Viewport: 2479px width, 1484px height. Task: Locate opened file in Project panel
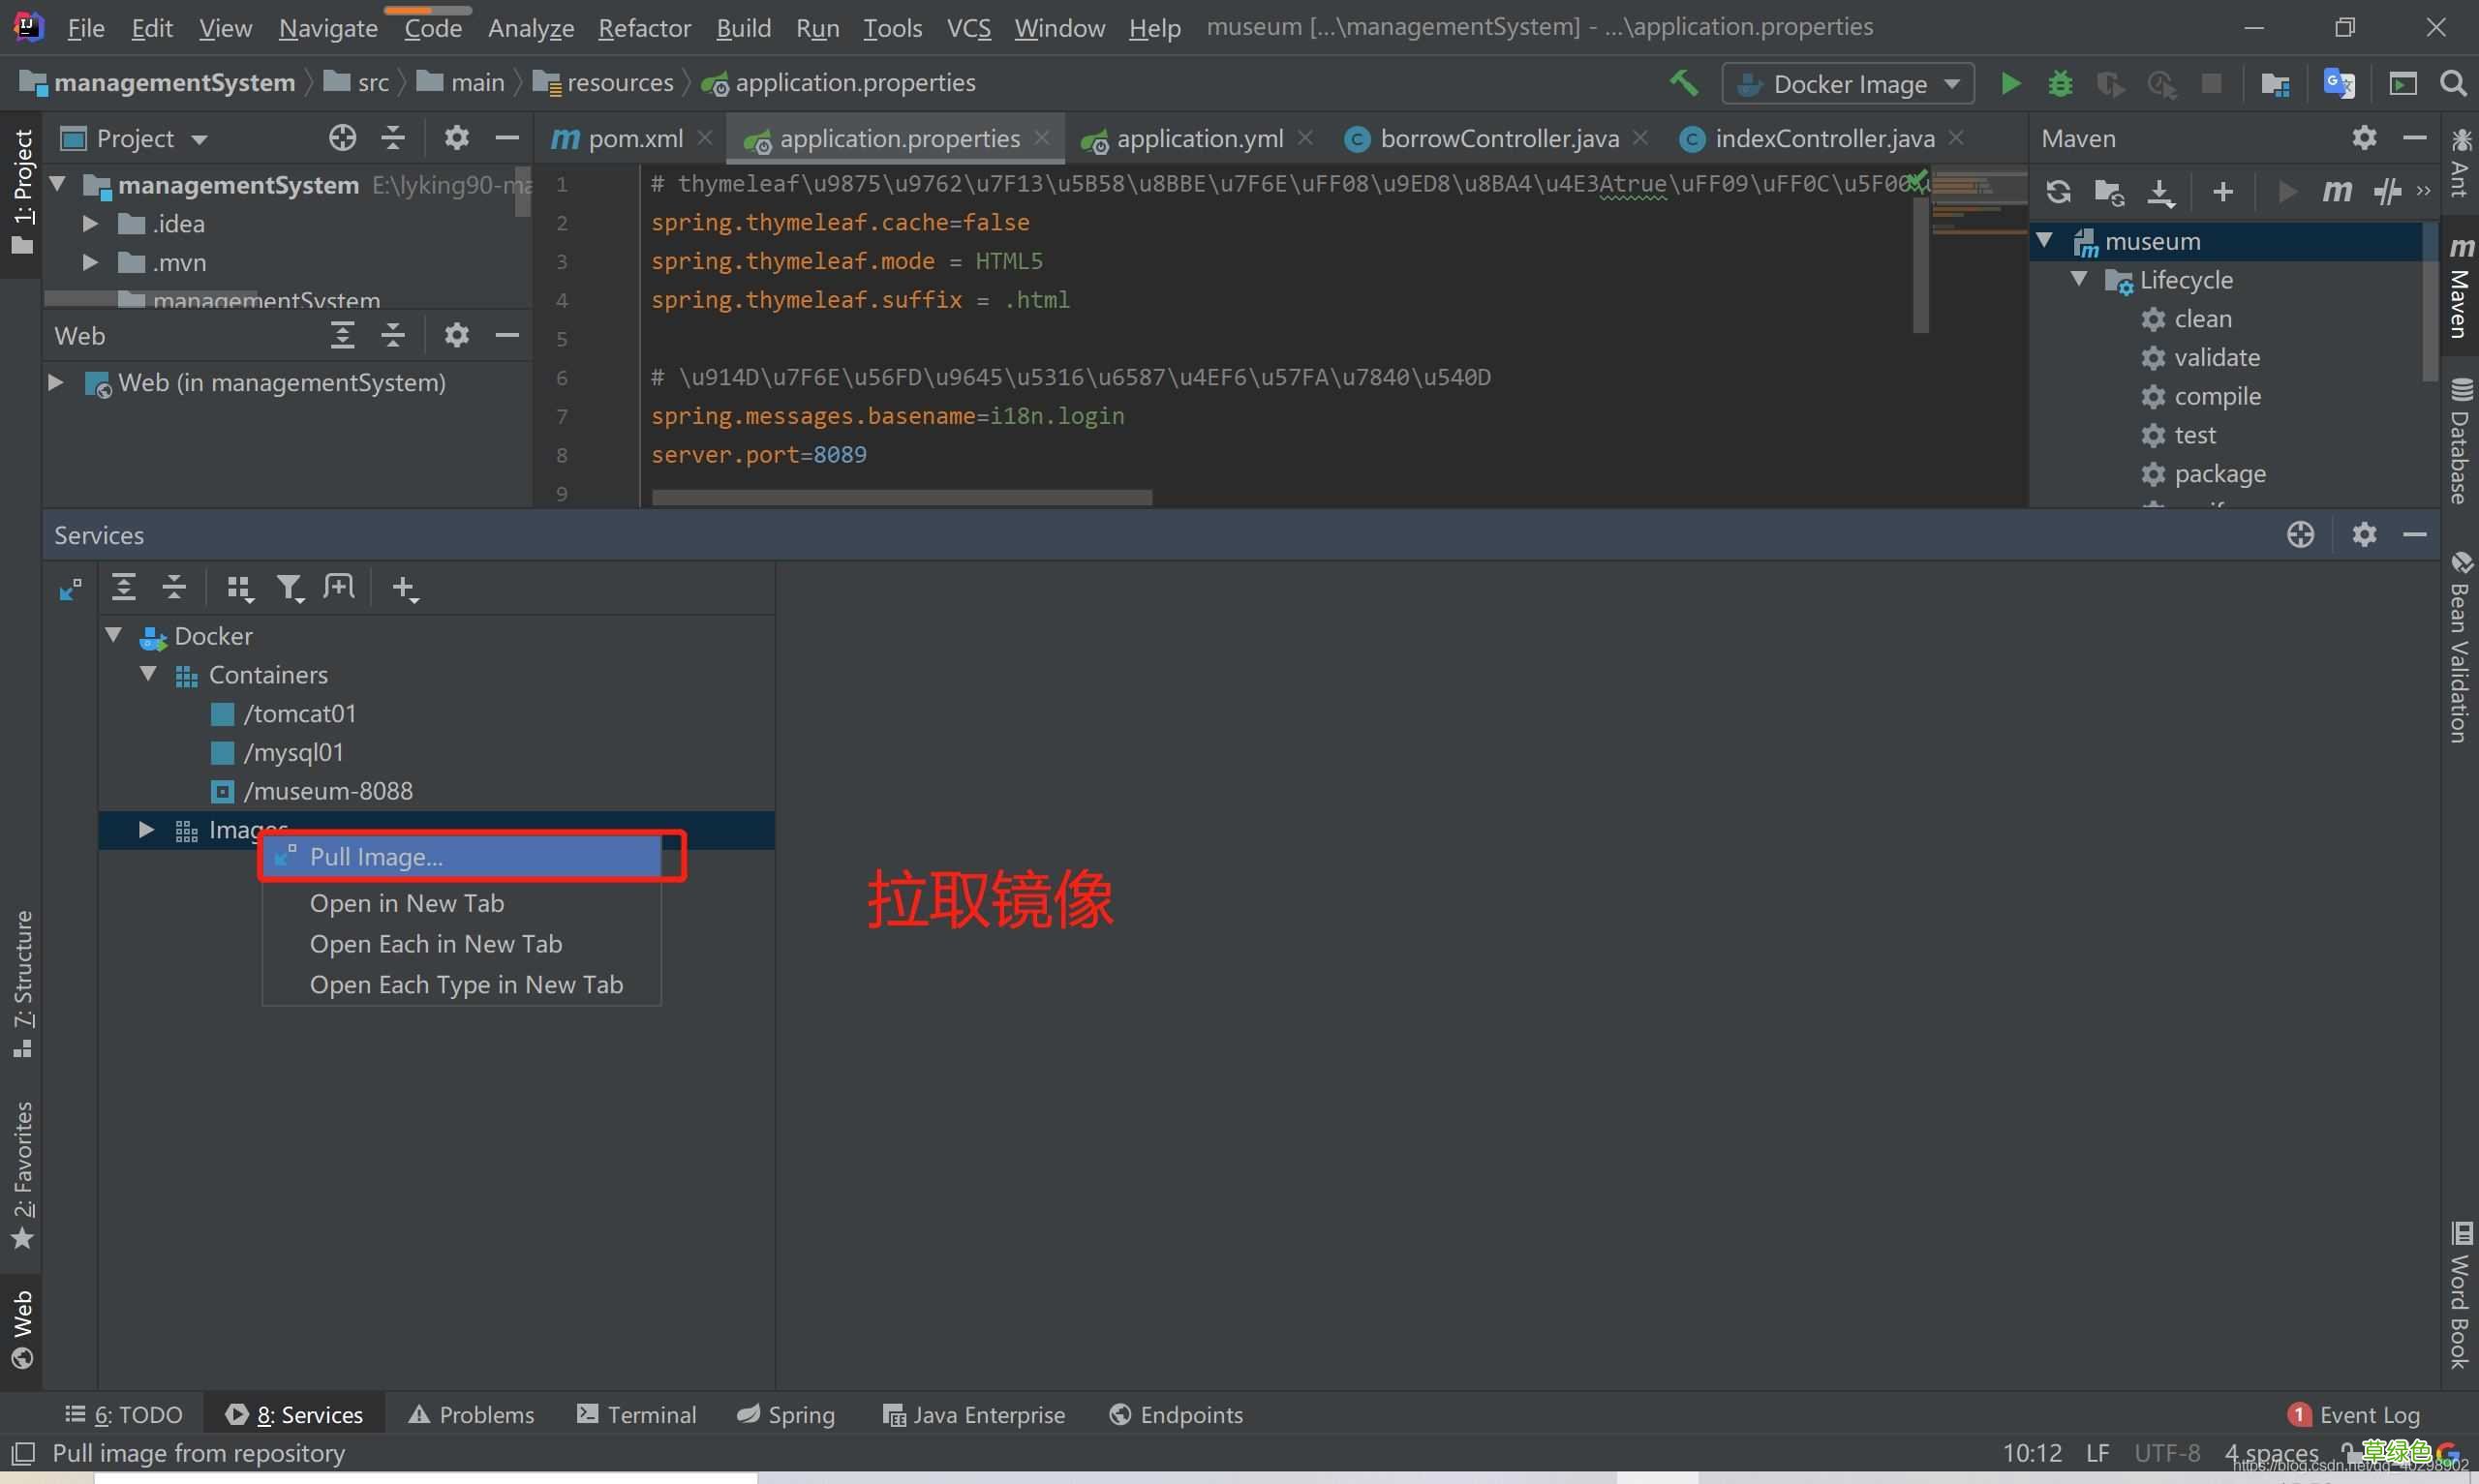pos(342,138)
